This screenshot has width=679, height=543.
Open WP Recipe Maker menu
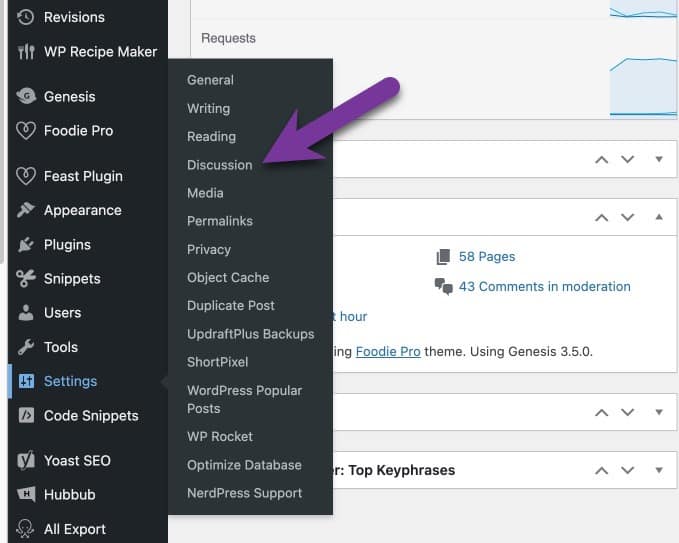click(100, 52)
